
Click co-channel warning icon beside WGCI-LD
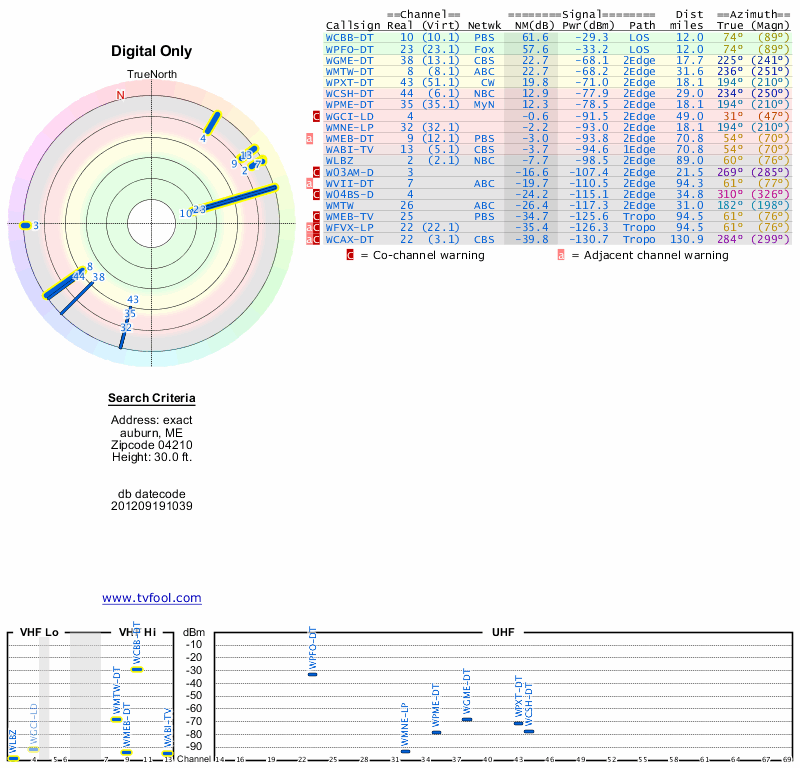point(317,116)
